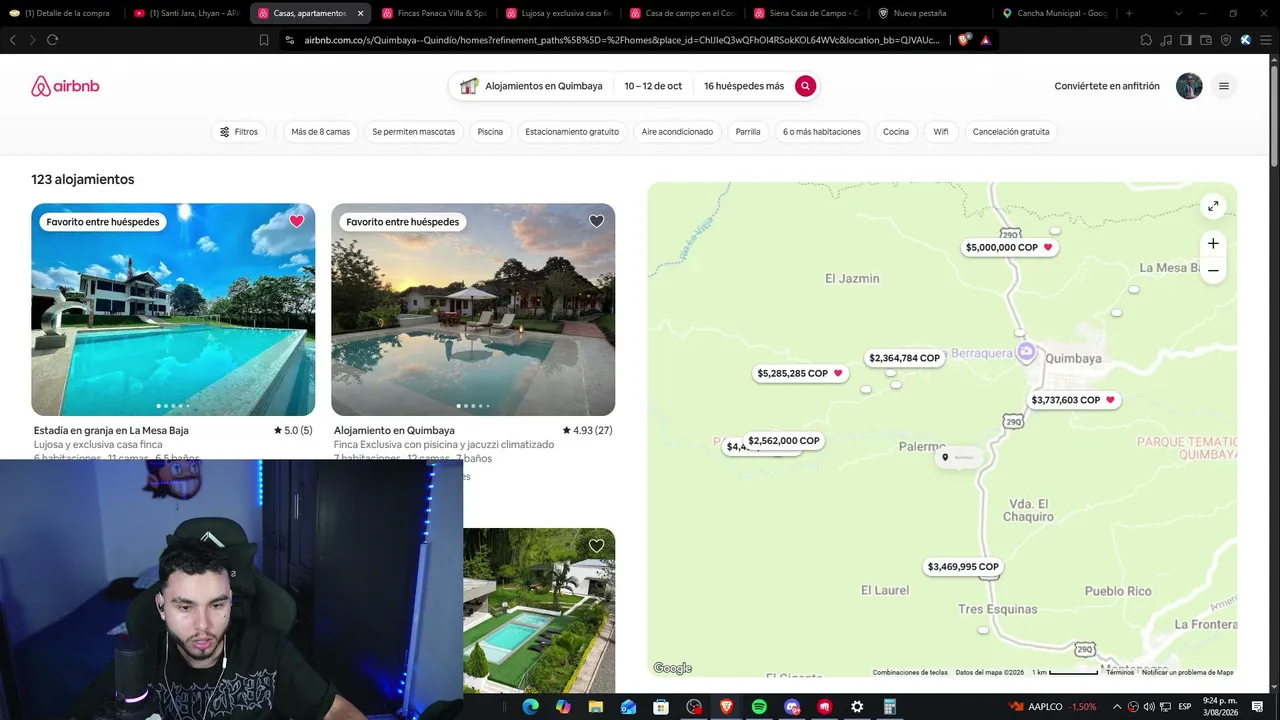Image resolution: width=1280 pixels, height=720 pixels.
Task: Switch to the Santi Jara, Lhyan YouTube tab
Action: point(186,13)
